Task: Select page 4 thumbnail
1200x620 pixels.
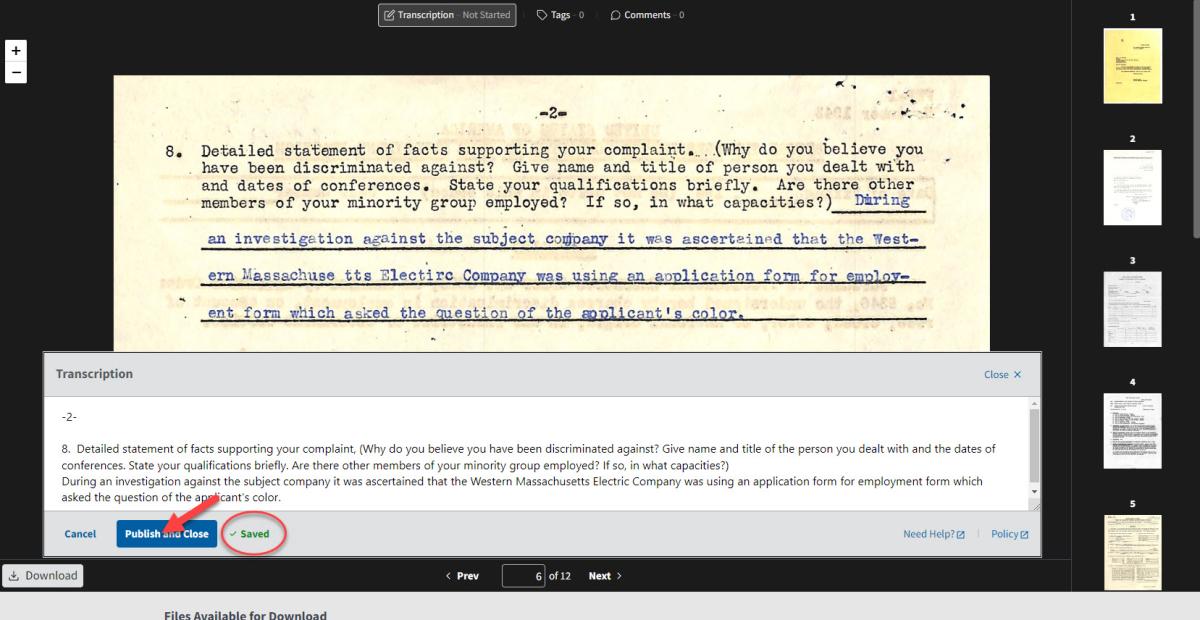Action: (1132, 430)
